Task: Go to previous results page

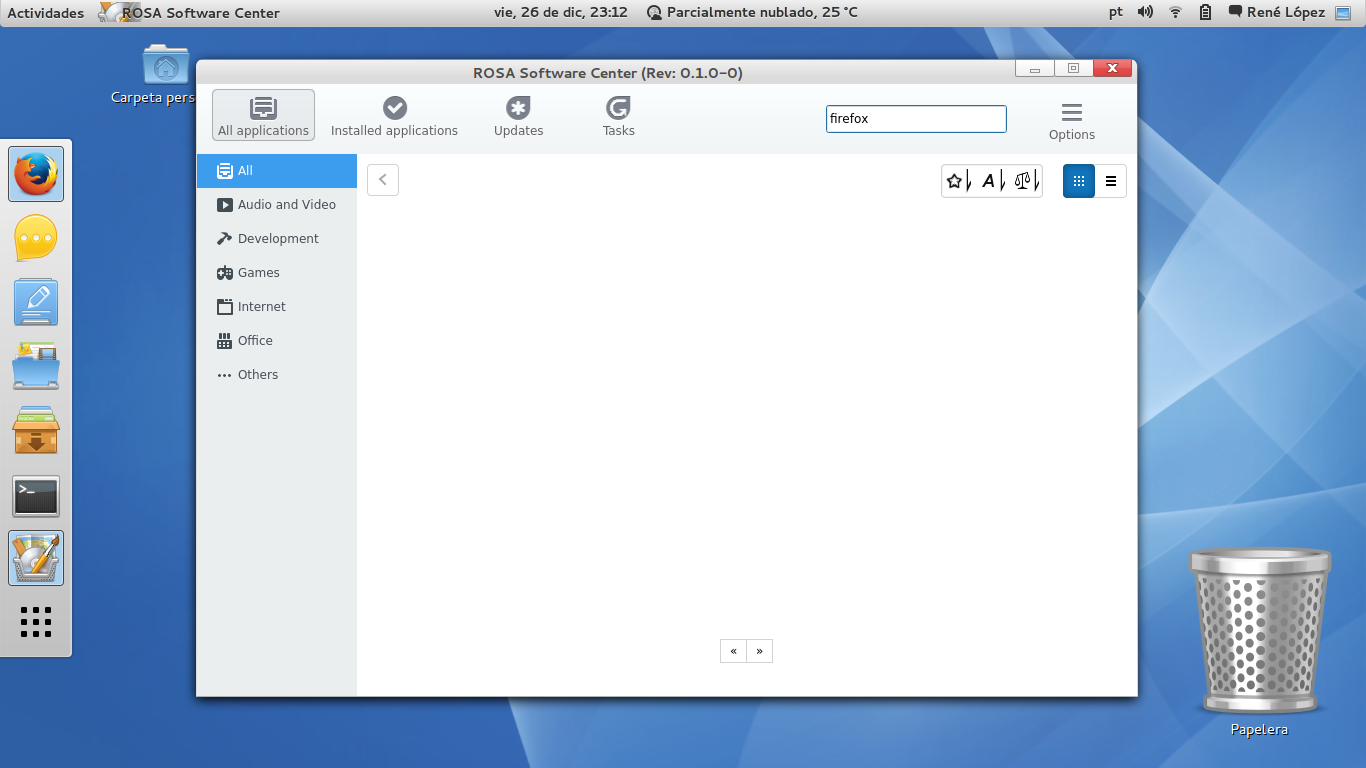Action: tap(733, 651)
